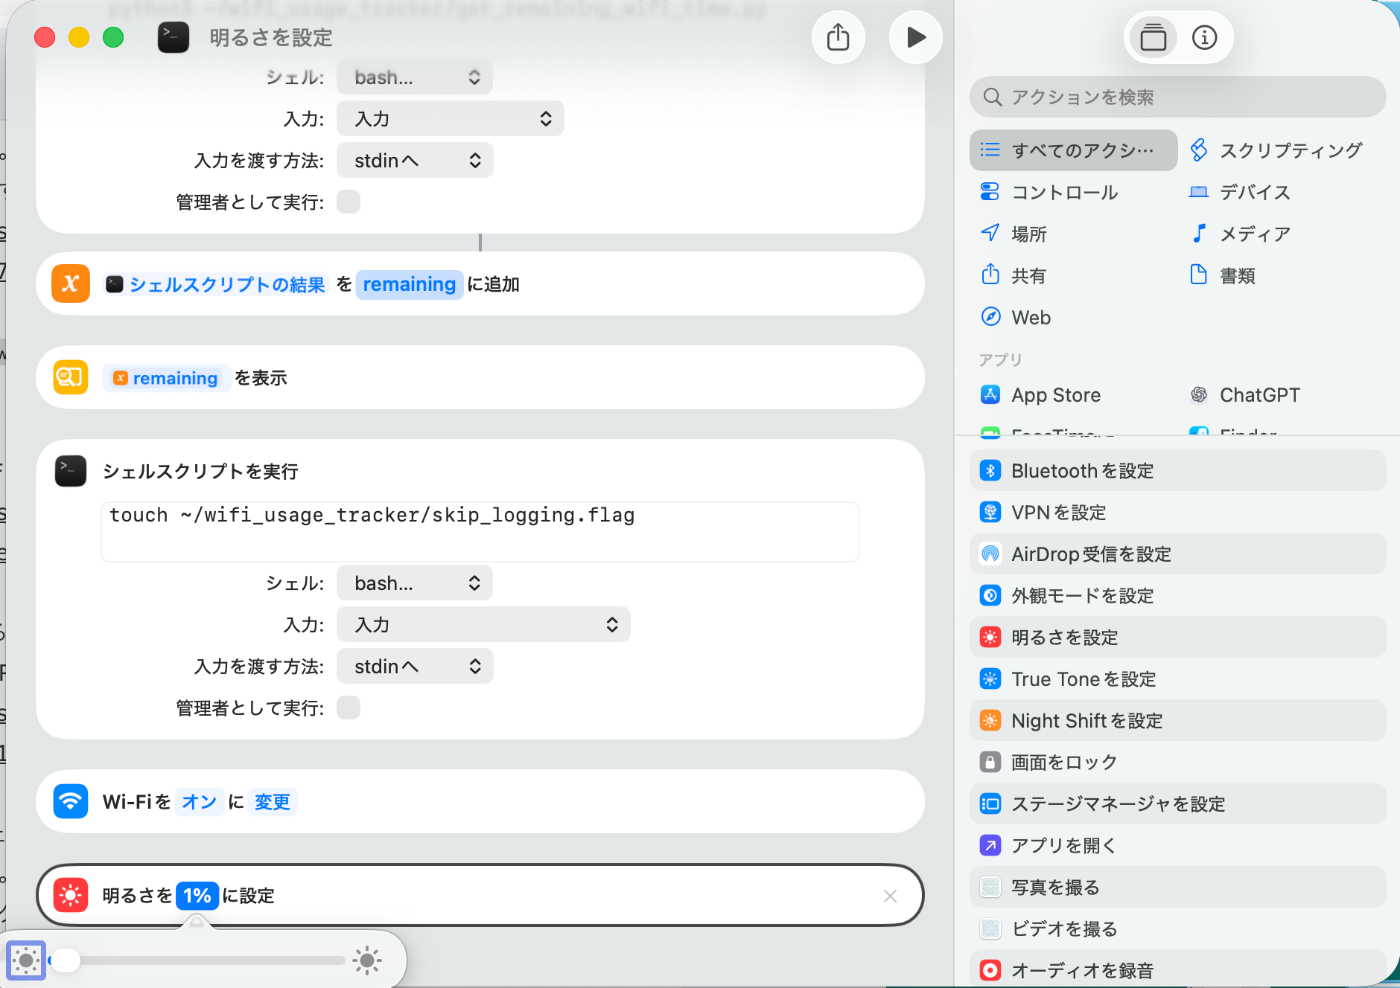Click the terminal icon of the second shell script action

coord(70,471)
